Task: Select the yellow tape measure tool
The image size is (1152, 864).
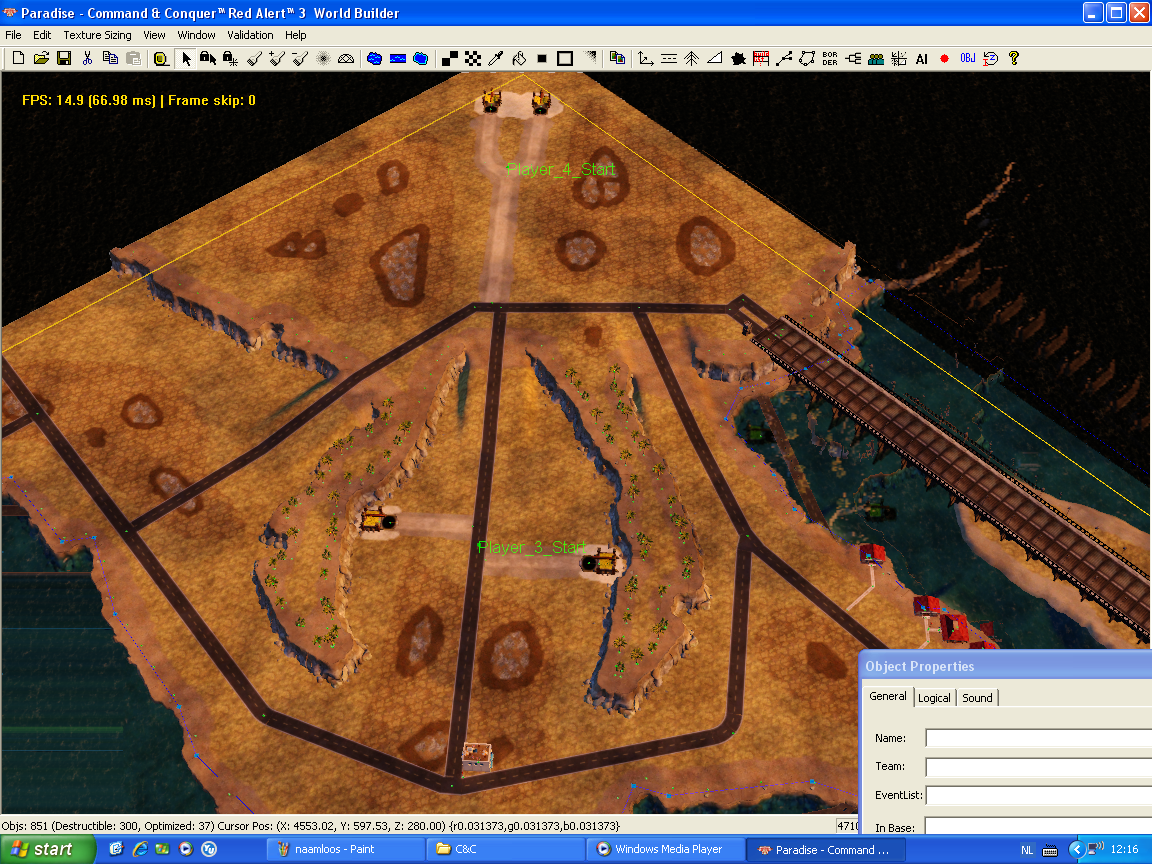Action: pyautogui.click(x=161, y=58)
